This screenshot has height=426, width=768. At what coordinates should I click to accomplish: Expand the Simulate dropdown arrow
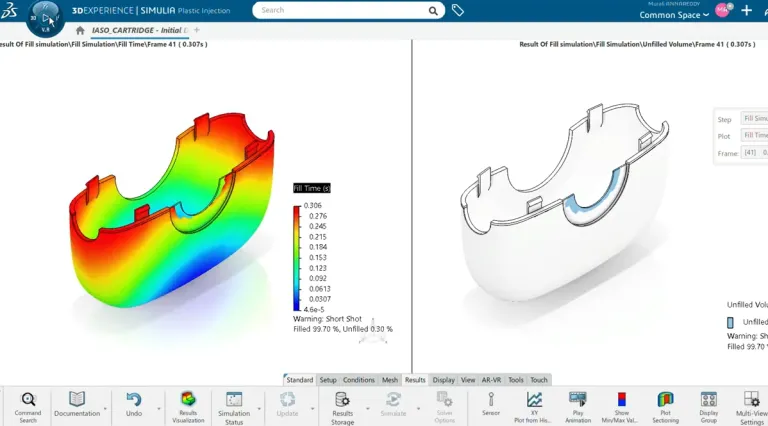click(418, 408)
